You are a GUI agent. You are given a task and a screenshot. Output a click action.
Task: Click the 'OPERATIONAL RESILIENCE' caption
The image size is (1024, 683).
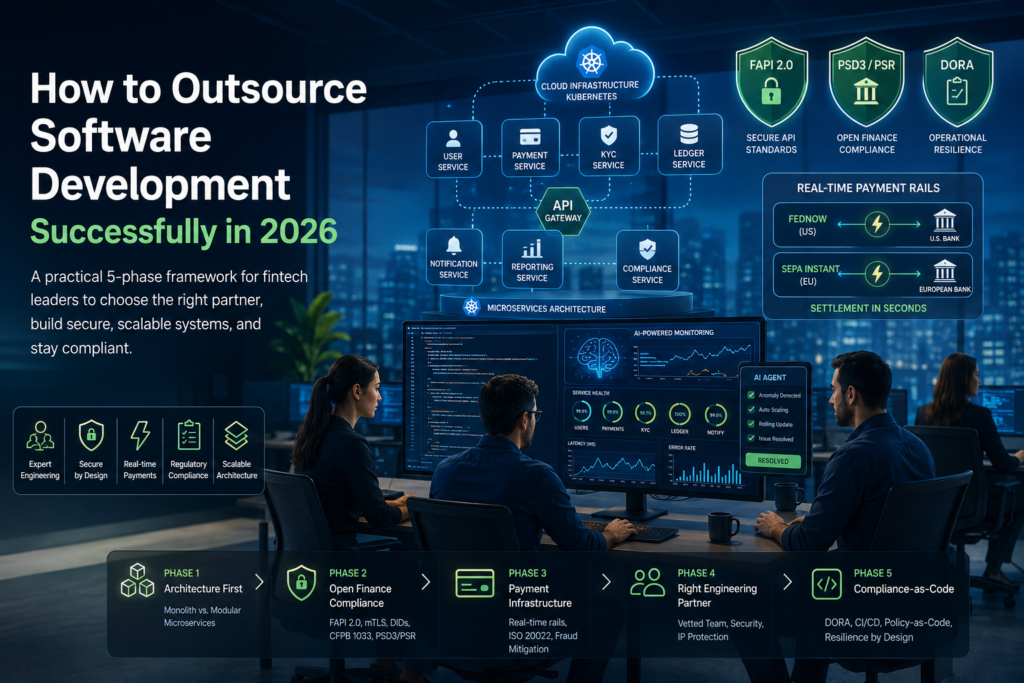coord(957,144)
